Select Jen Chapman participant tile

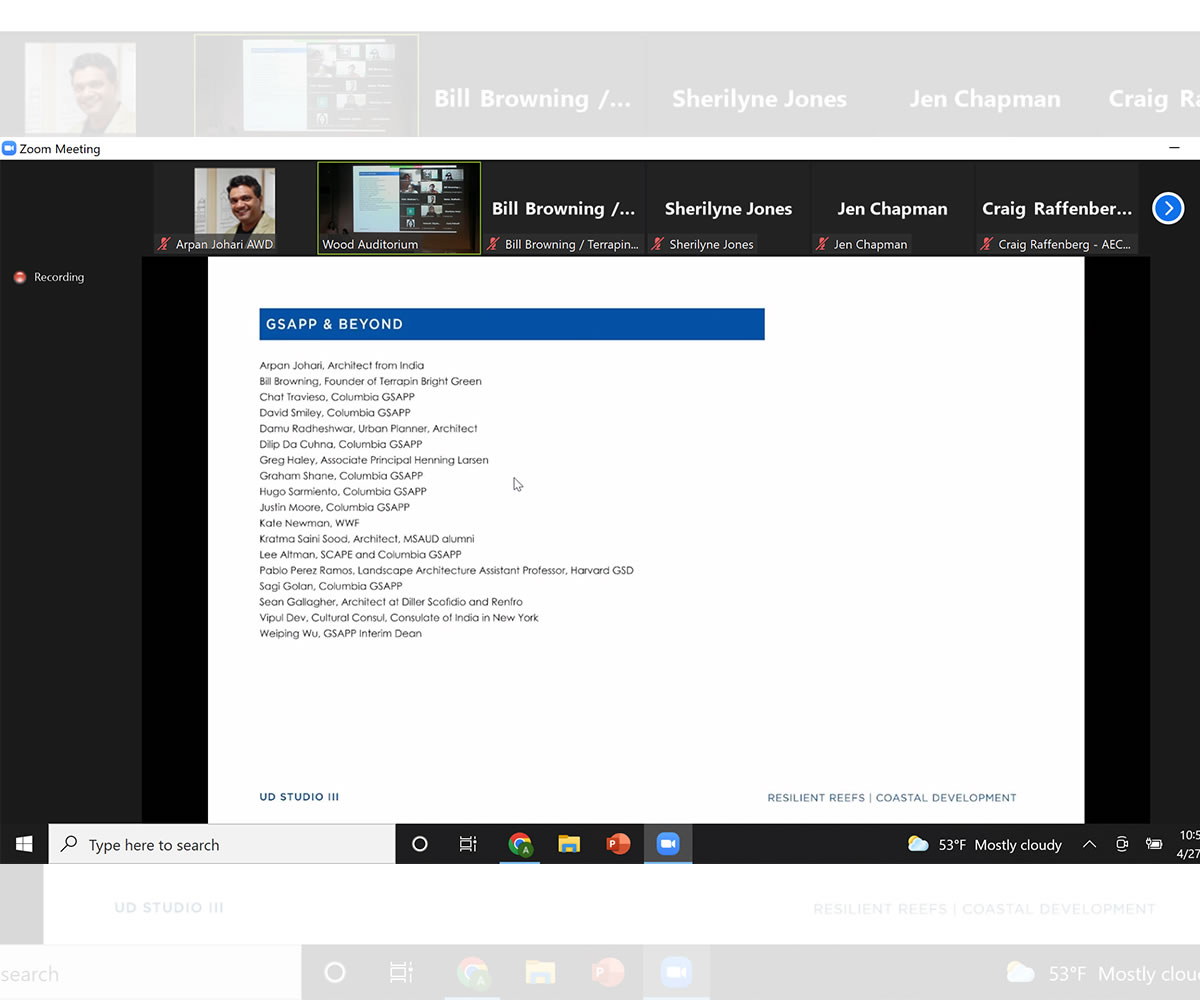click(x=892, y=208)
